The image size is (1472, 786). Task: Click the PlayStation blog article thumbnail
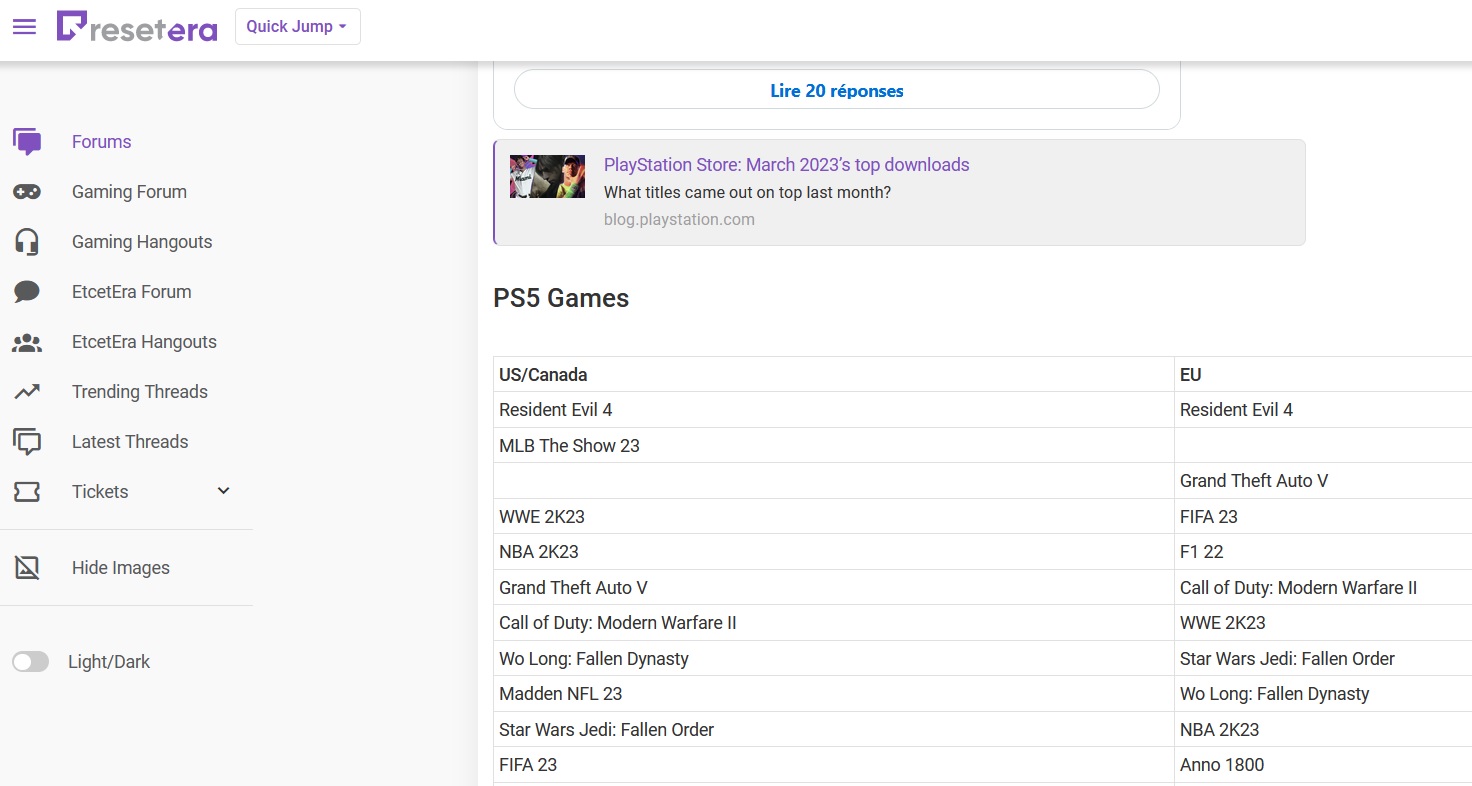(x=547, y=176)
